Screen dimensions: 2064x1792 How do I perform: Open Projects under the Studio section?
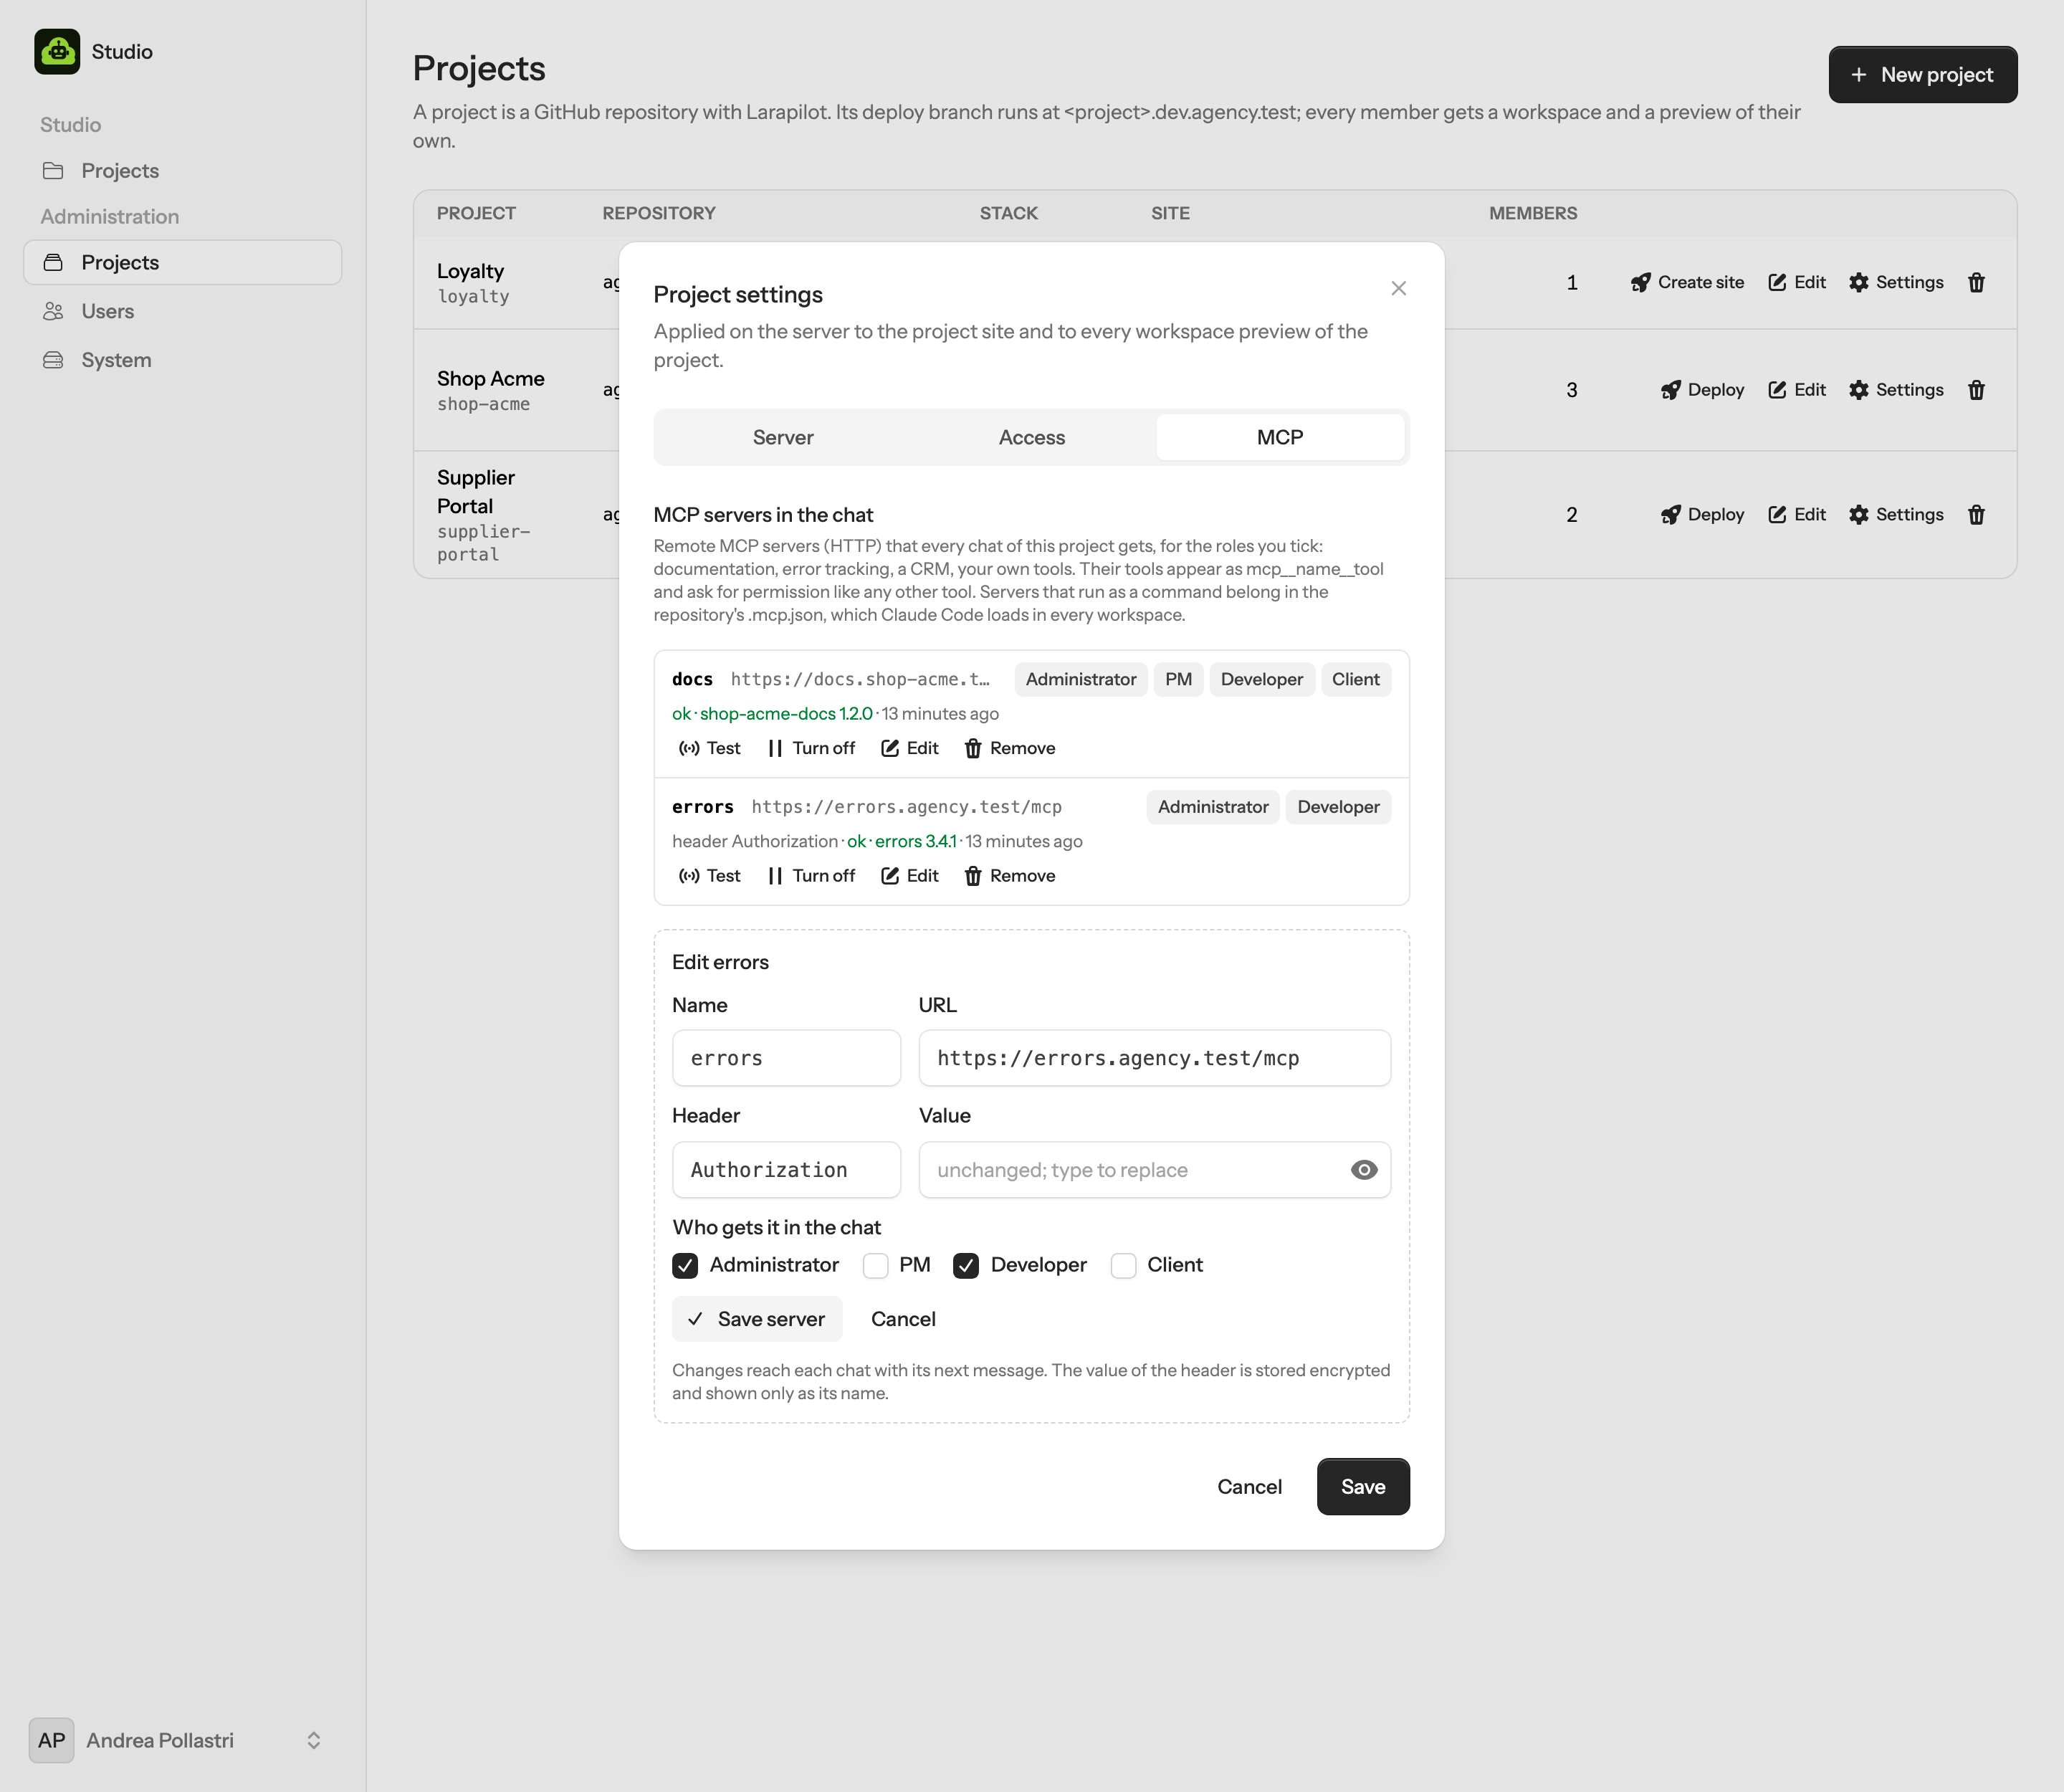point(183,171)
